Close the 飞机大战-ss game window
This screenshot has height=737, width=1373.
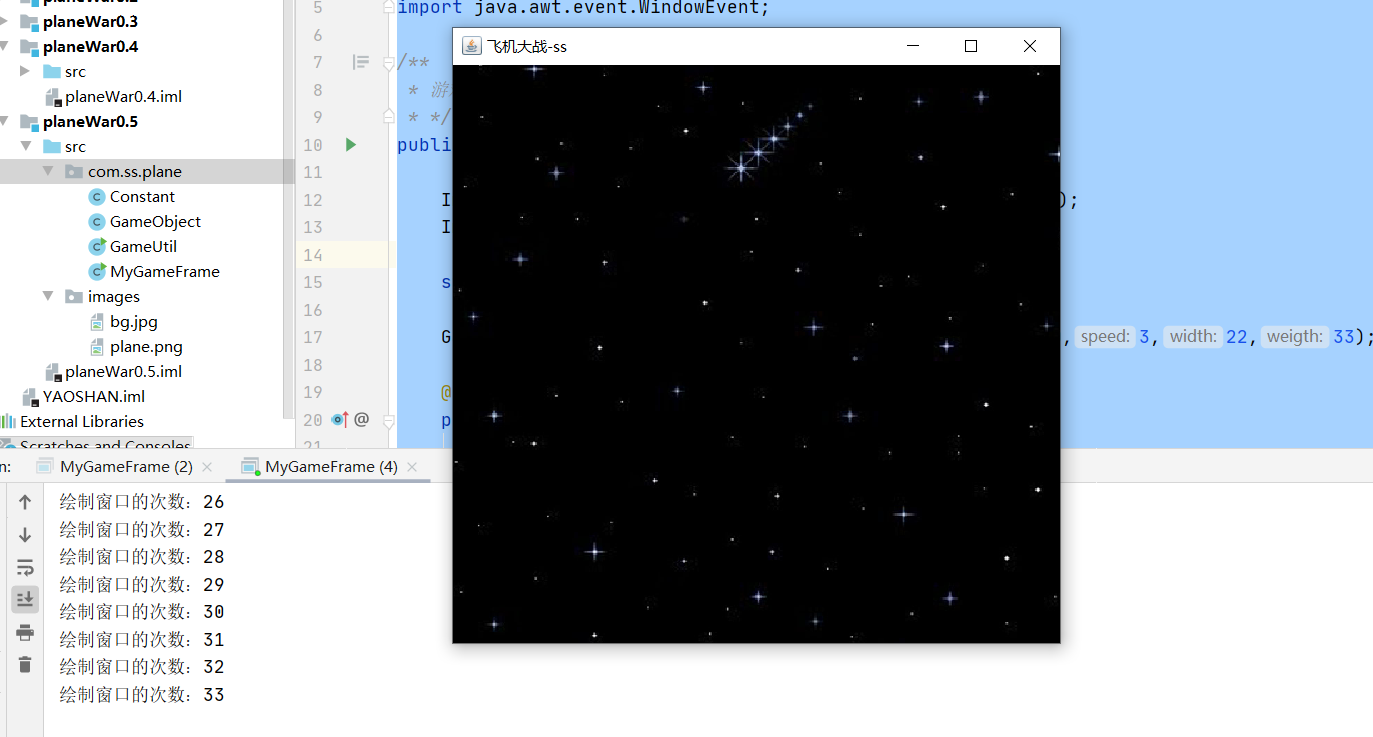coord(1030,46)
